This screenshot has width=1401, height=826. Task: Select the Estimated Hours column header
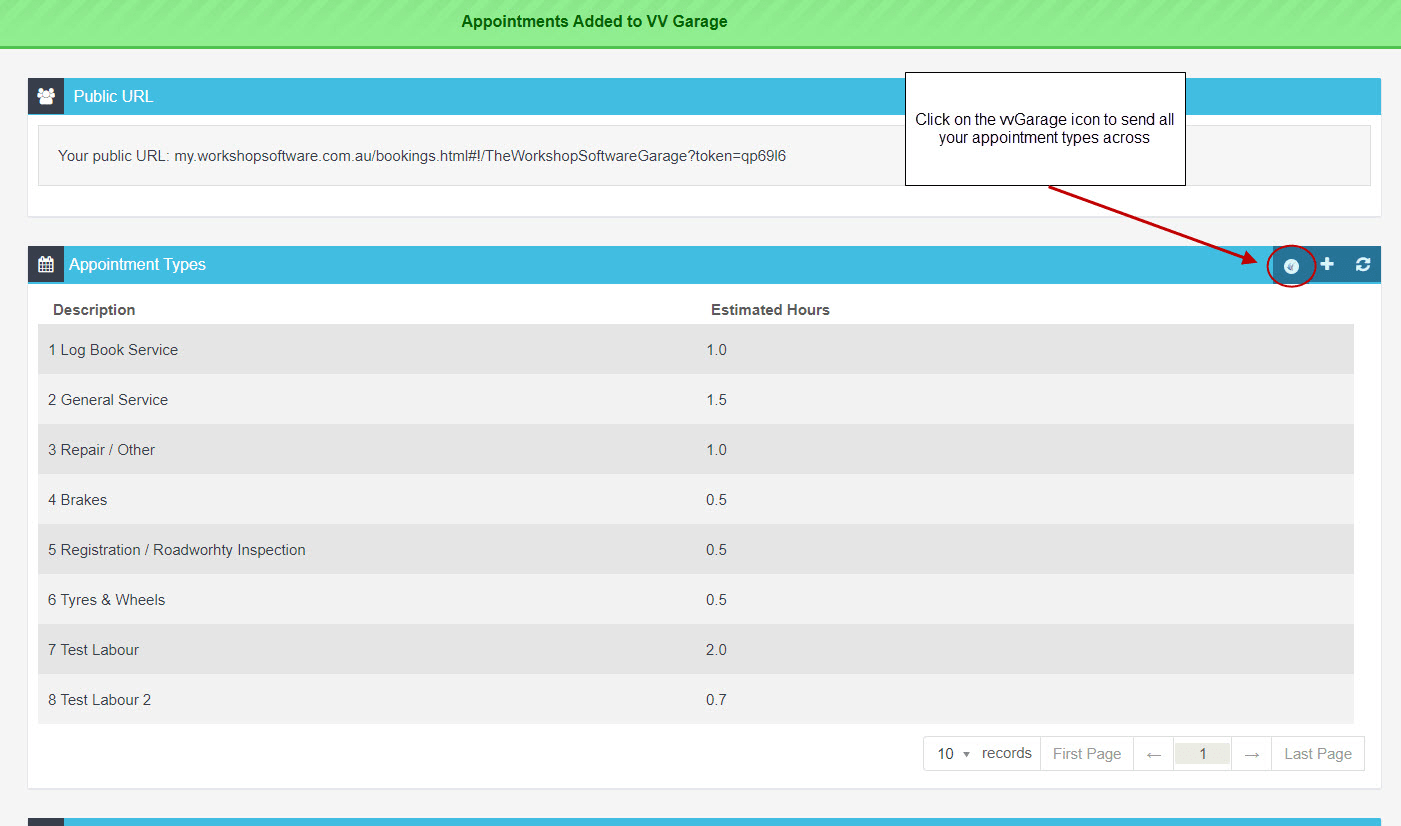point(770,310)
